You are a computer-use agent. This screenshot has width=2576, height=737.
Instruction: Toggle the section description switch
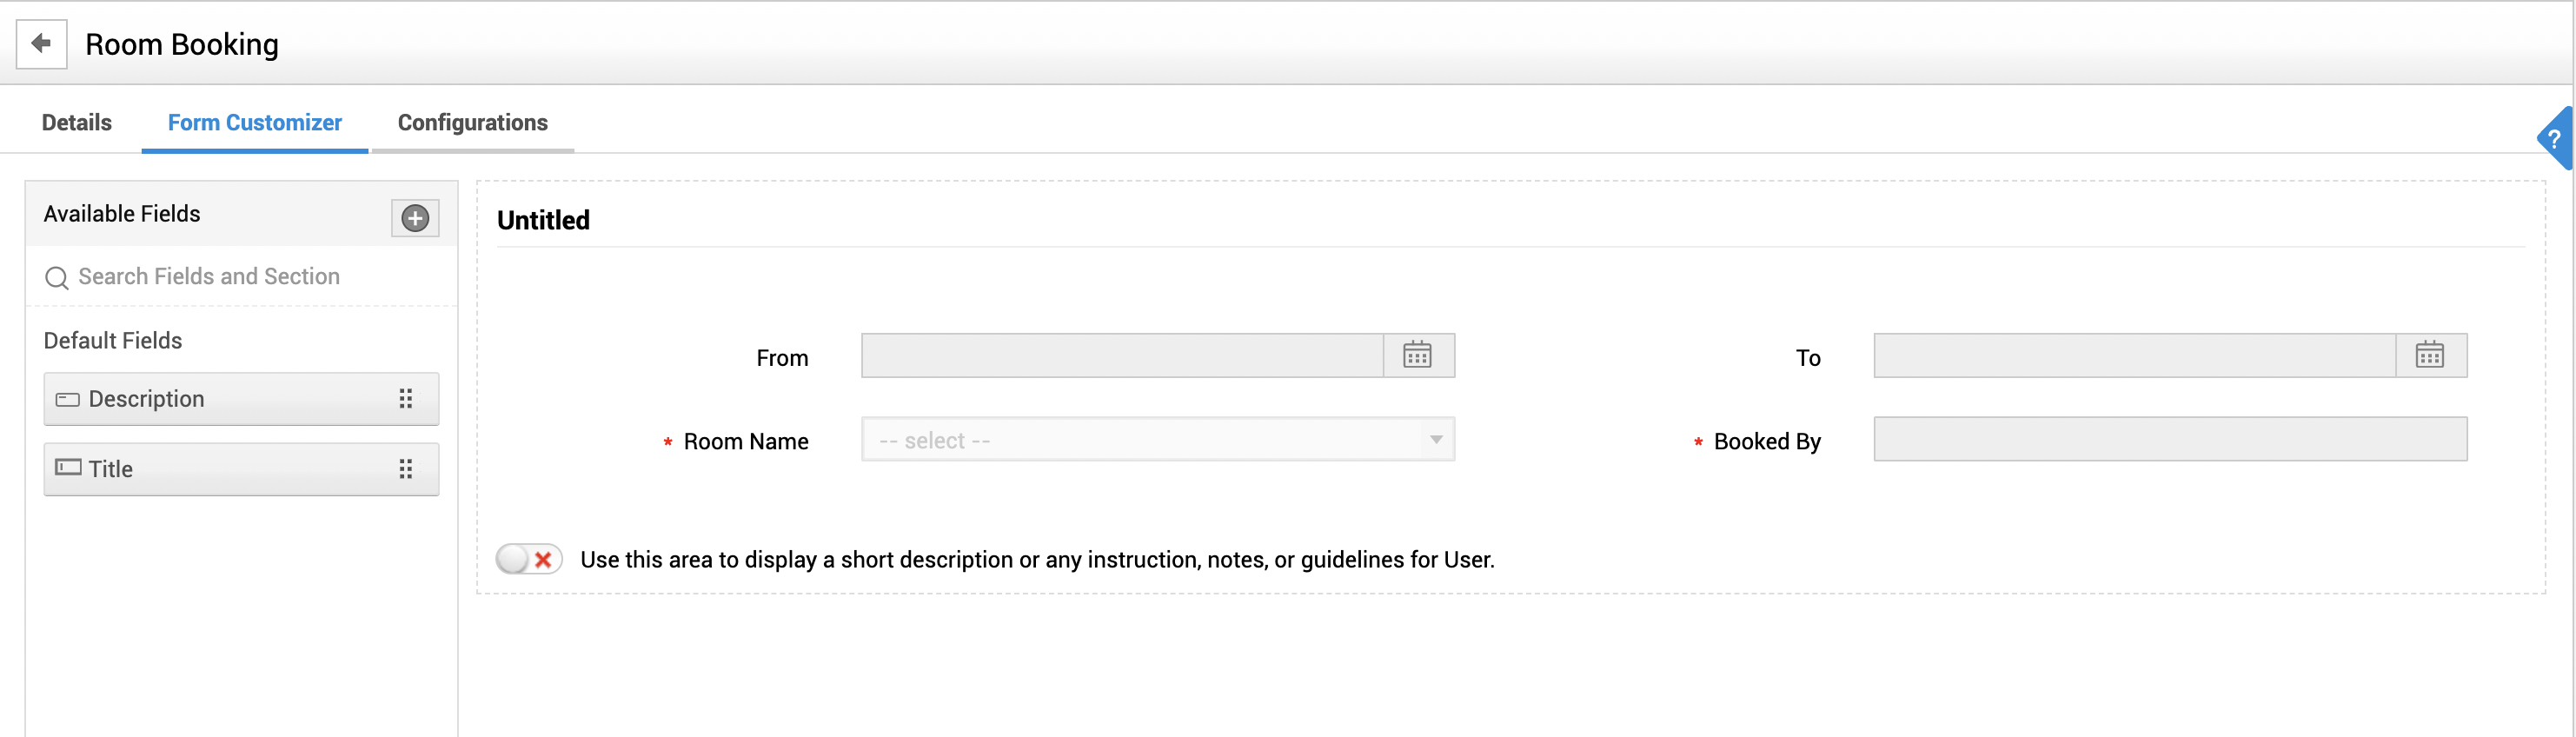coord(529,559)
